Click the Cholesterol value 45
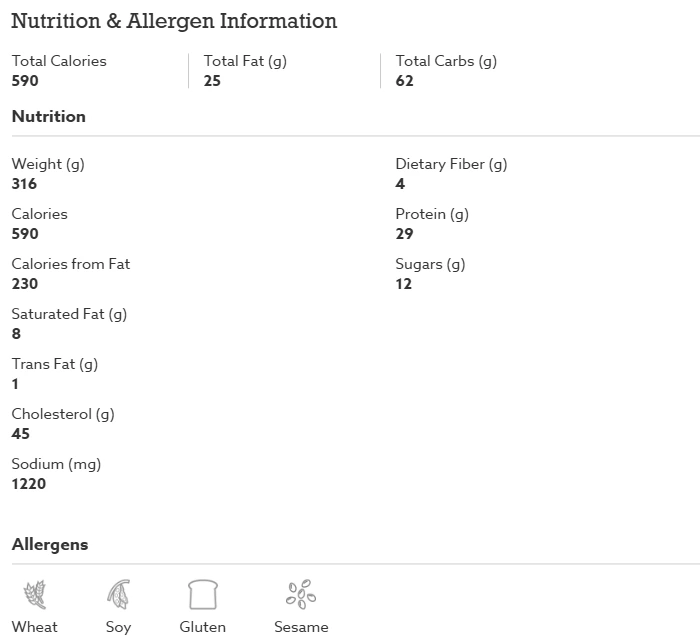The image size is (700, 639). [21, 434]
